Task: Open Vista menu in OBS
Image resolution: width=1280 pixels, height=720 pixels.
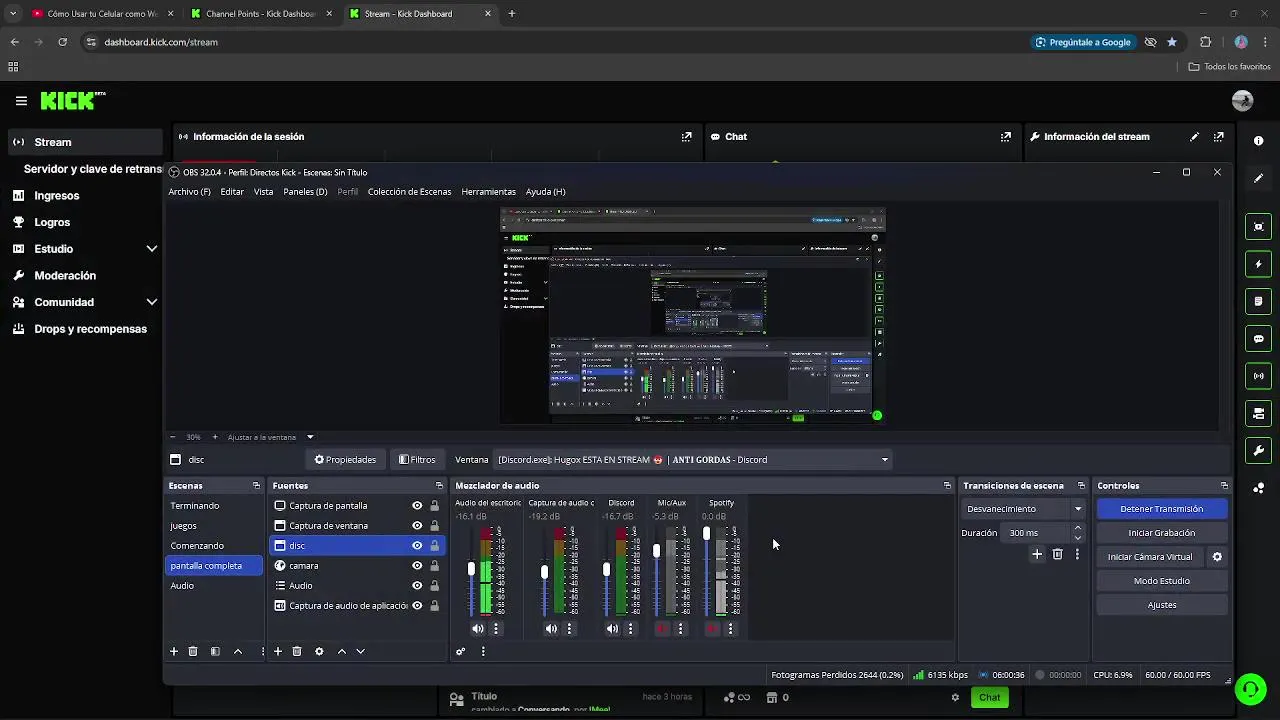Action: pos(263,192)
